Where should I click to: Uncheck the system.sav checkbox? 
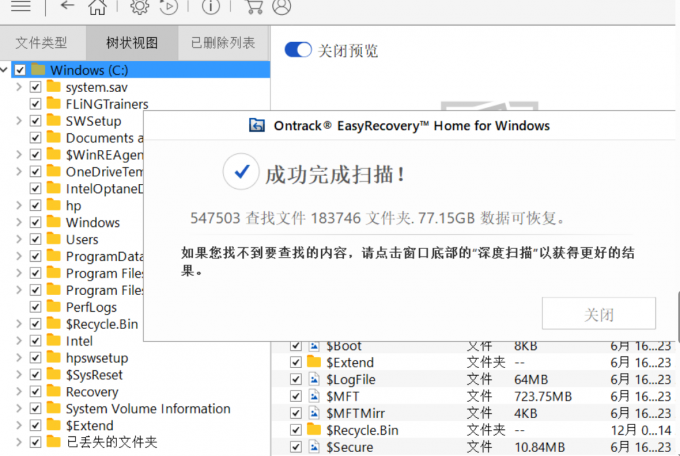pyautogui.click(x=36, y=87)
